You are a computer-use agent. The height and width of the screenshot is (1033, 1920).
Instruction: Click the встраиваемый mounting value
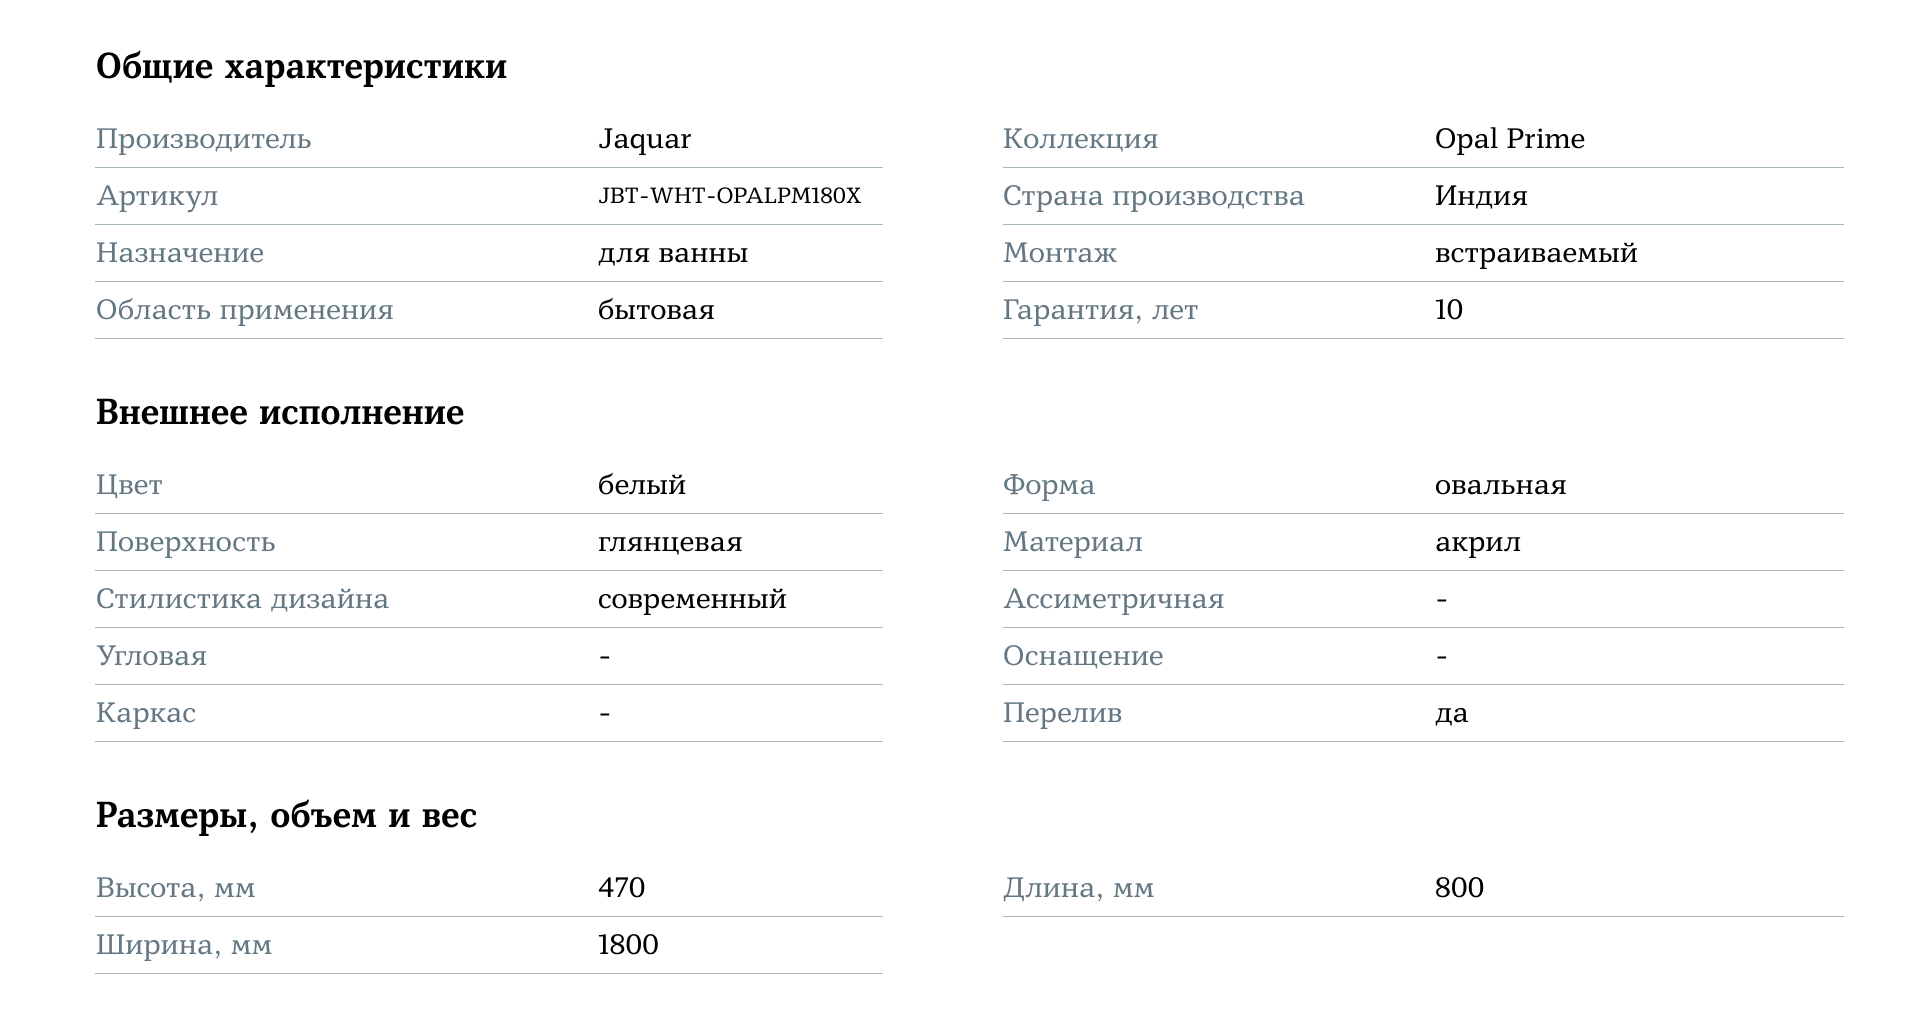click(1535, 253)
